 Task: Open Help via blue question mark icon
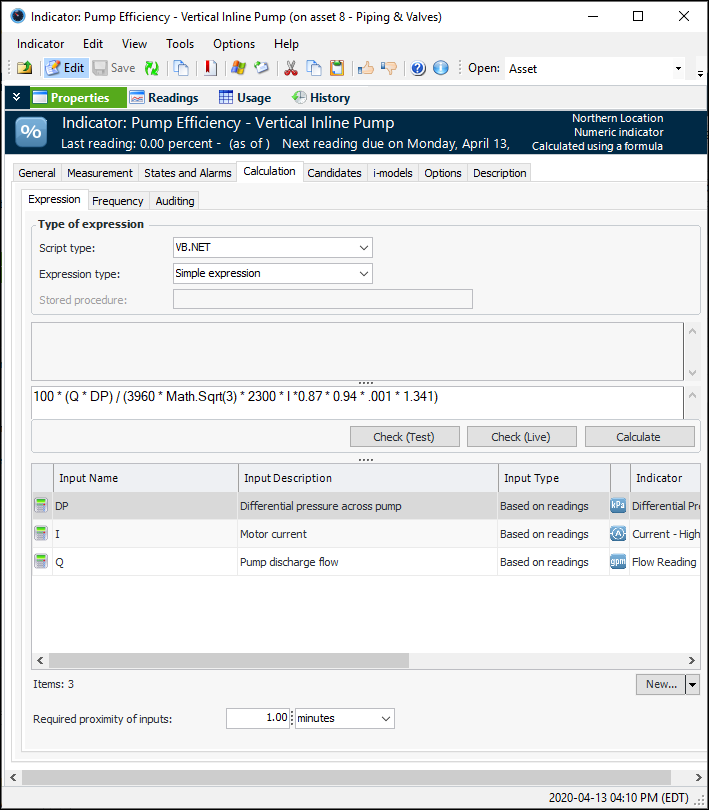(x=418, y=68)
